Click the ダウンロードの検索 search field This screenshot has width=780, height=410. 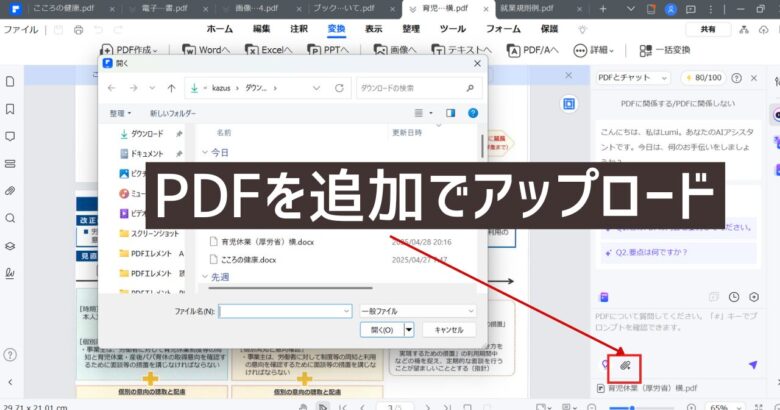click(419, 88)
